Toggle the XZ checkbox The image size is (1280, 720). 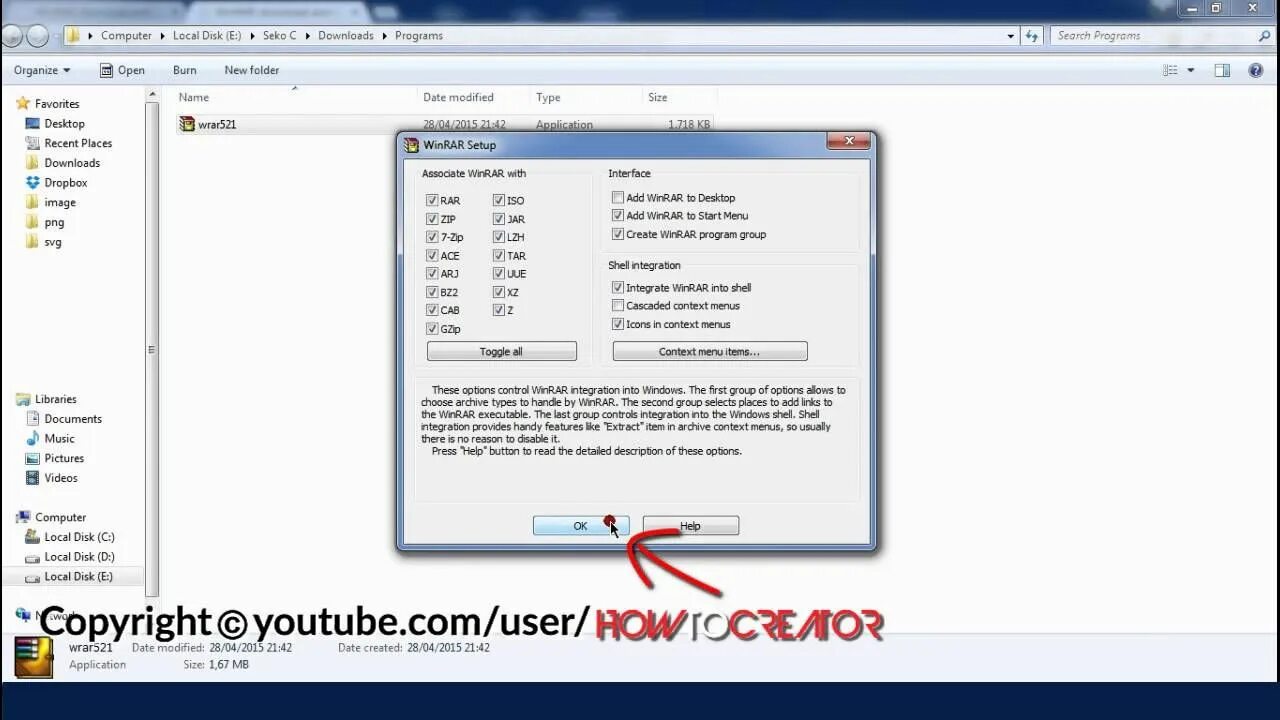click(498, 292)
